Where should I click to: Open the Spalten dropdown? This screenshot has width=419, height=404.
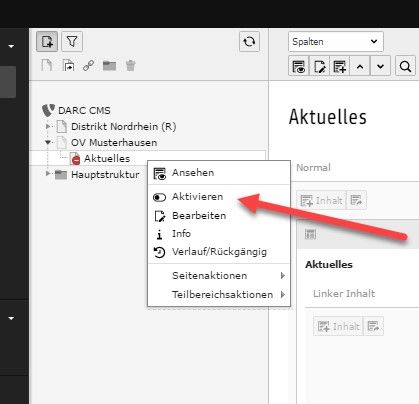(336, 42)
